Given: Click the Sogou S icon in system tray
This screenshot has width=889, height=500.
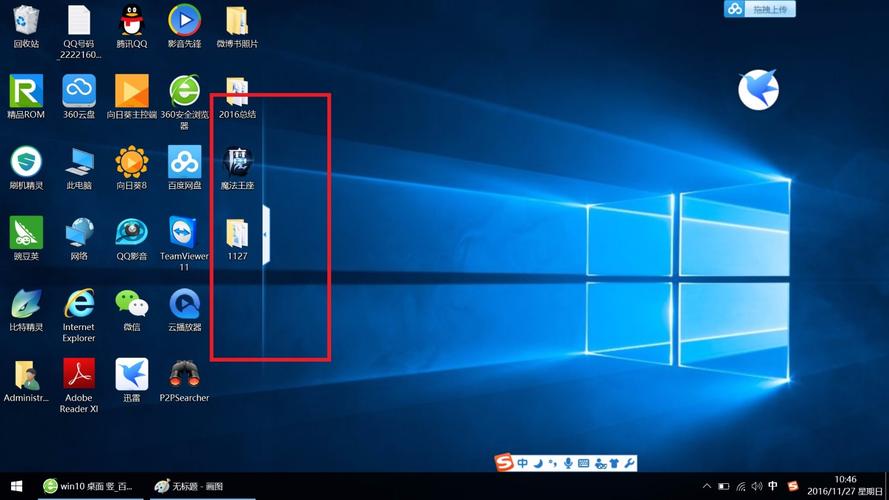Looking at the screenshot, I should tap(793, 486).
